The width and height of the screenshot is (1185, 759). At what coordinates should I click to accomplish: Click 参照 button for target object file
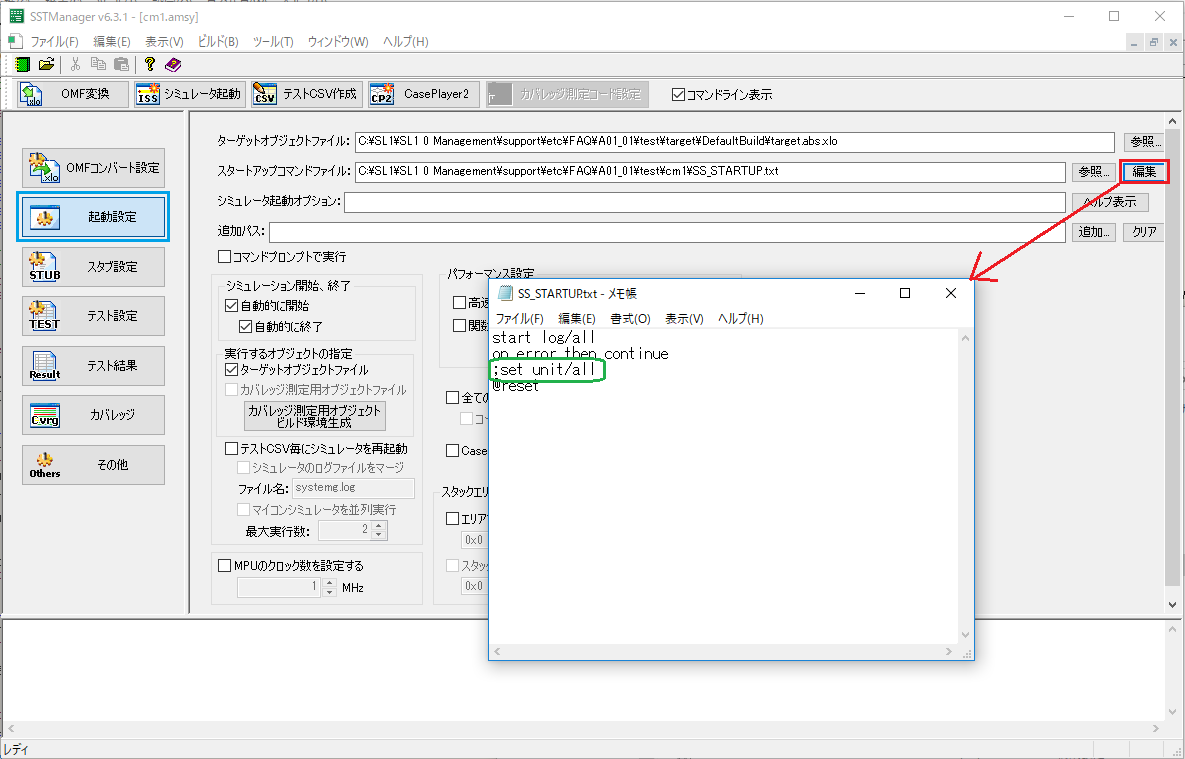pos(1144,141)
